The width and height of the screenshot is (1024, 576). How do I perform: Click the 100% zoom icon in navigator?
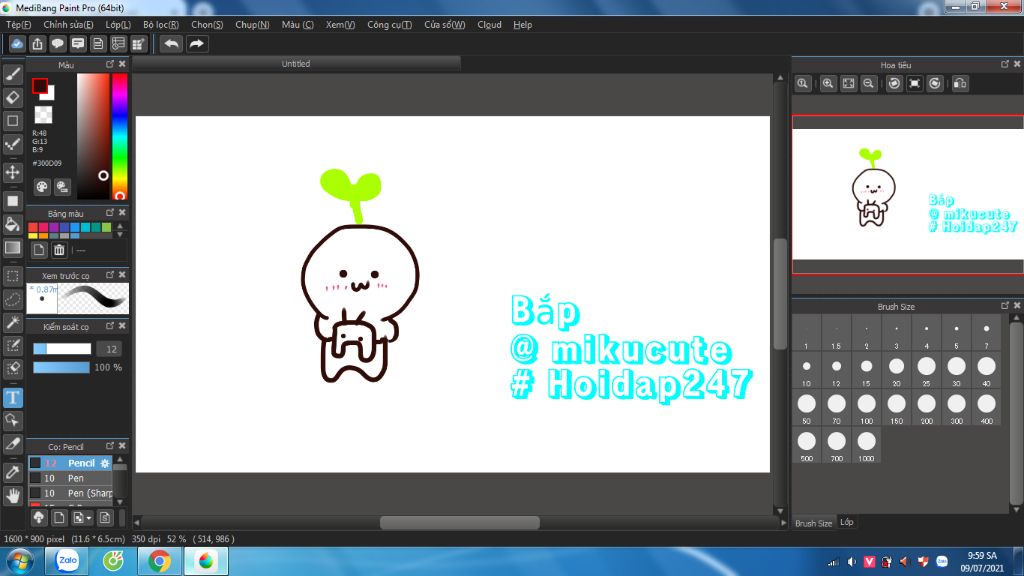pos(803,84)
